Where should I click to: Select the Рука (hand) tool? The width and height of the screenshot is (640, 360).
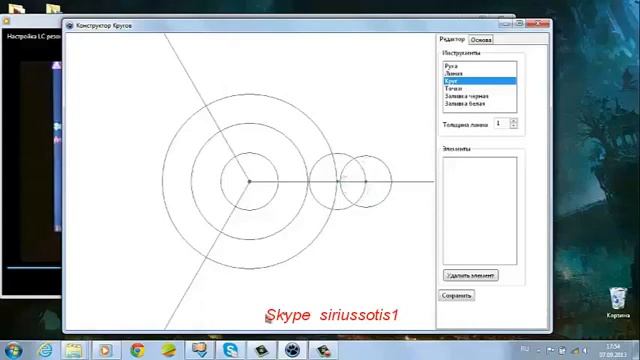(480, 66)
